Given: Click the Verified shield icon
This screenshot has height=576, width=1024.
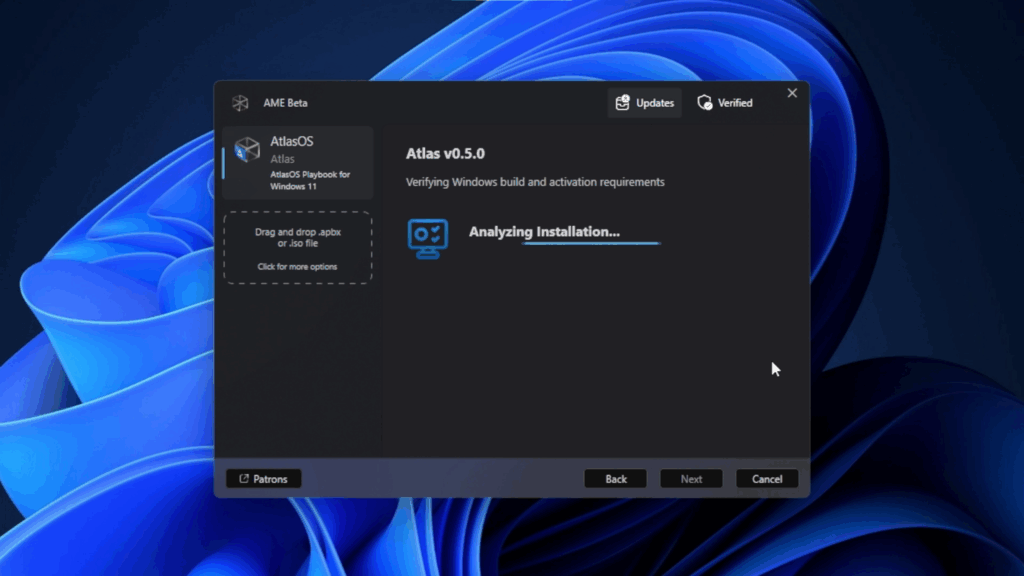Looking at the screenshot, I should (x=705, y=102).
